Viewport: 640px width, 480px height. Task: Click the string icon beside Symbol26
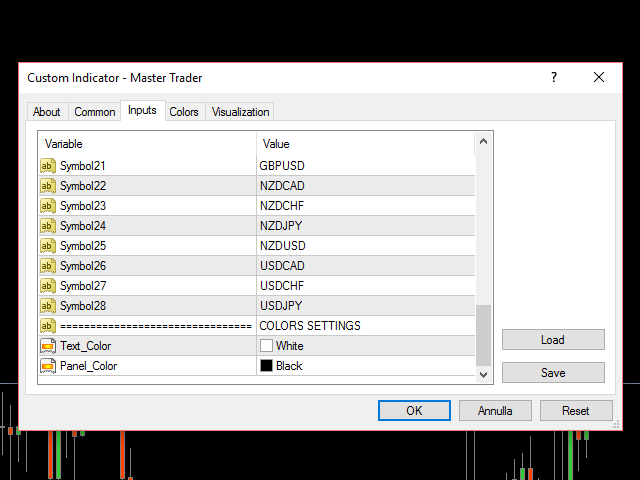click(x=48, y=266)
